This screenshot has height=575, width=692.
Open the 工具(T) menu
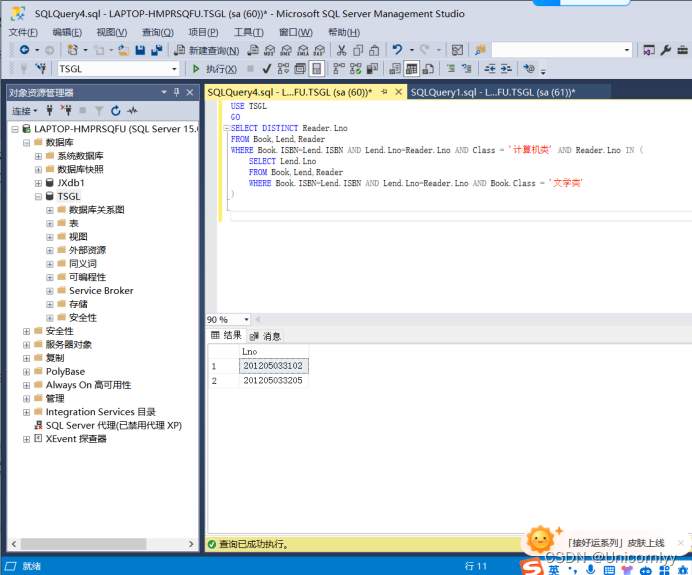coord(248,32)
